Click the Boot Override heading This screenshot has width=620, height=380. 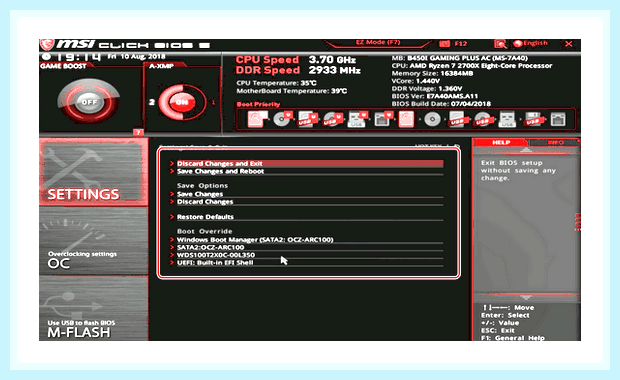pyautogui.click(x=204, y=231)
